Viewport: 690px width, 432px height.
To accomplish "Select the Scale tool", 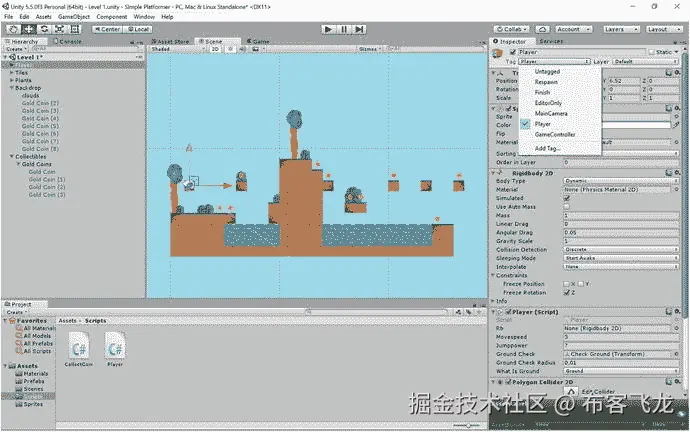I will click(59, 29).
